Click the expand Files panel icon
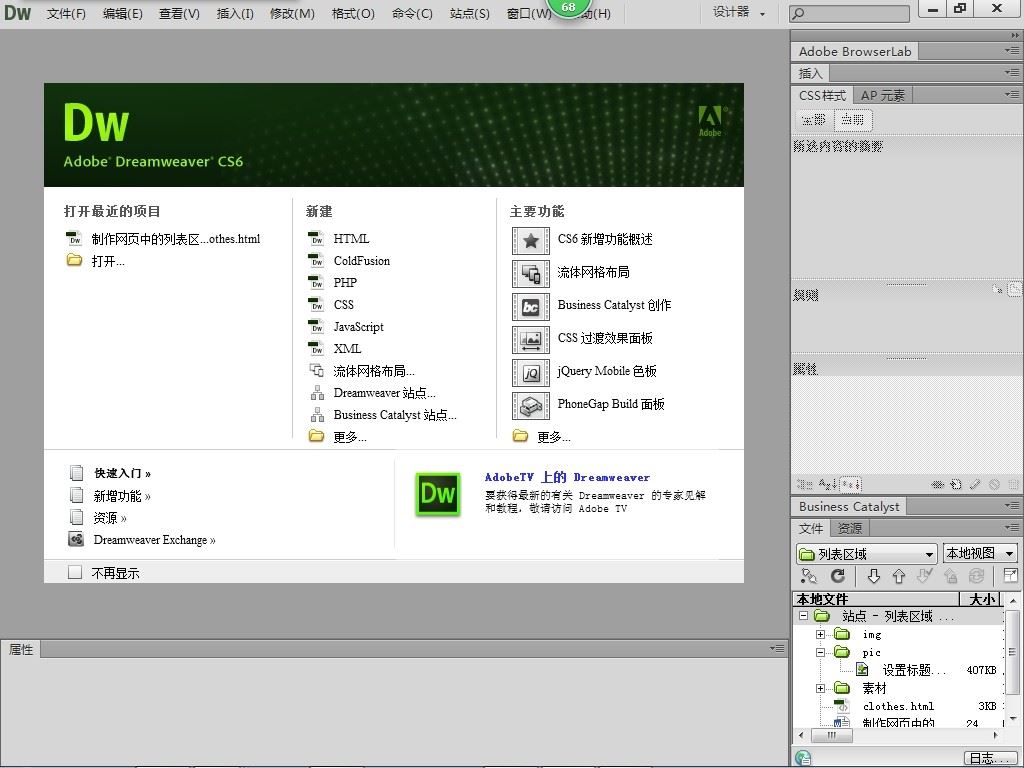 [1010, 575]
